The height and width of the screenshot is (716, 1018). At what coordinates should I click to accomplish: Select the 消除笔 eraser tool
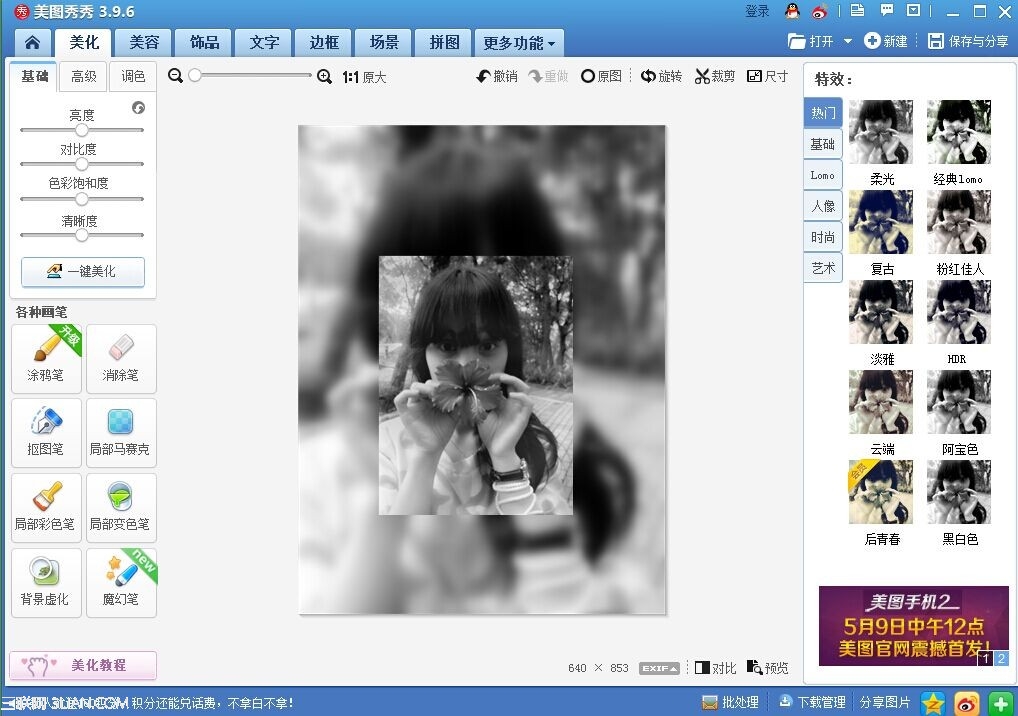(121, 359)
